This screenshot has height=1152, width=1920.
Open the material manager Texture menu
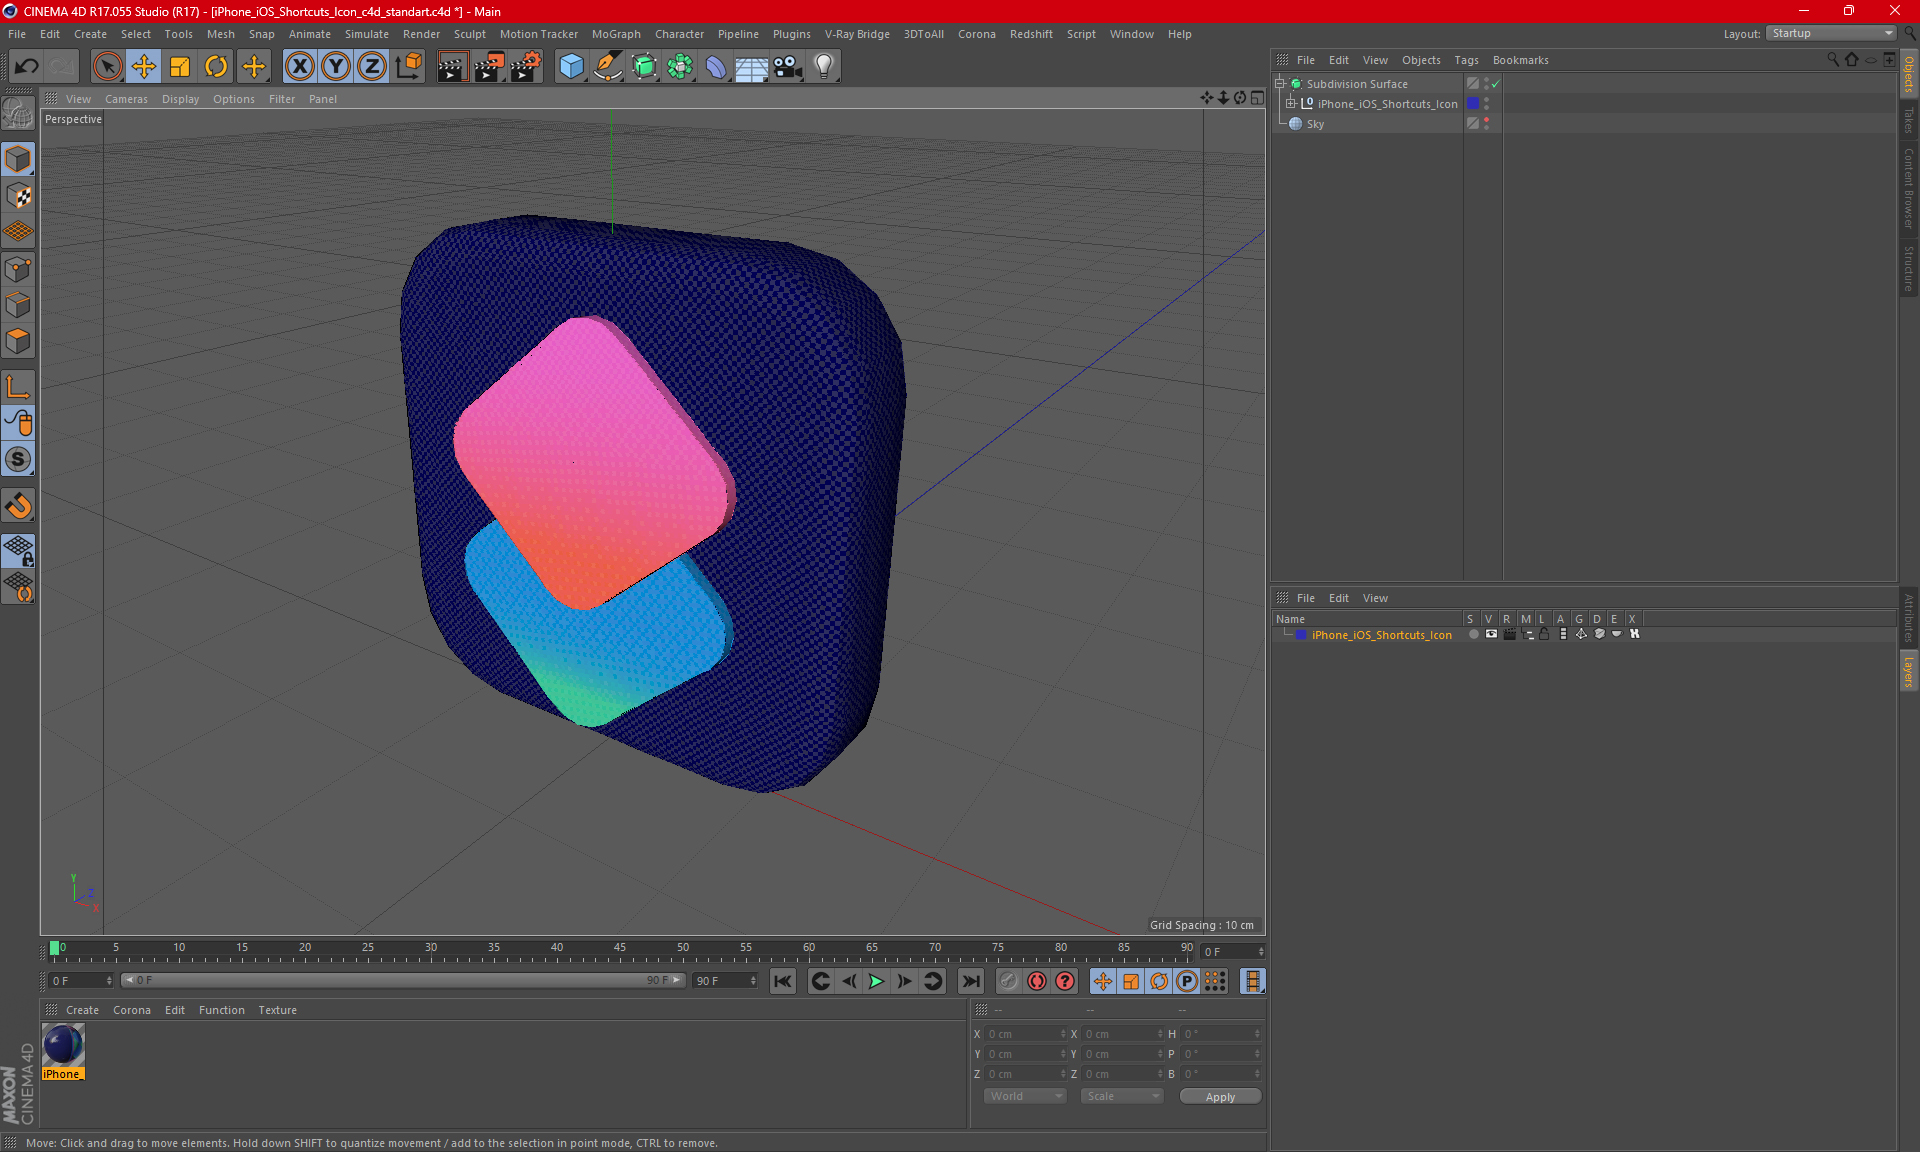[x=277, y=1010]
